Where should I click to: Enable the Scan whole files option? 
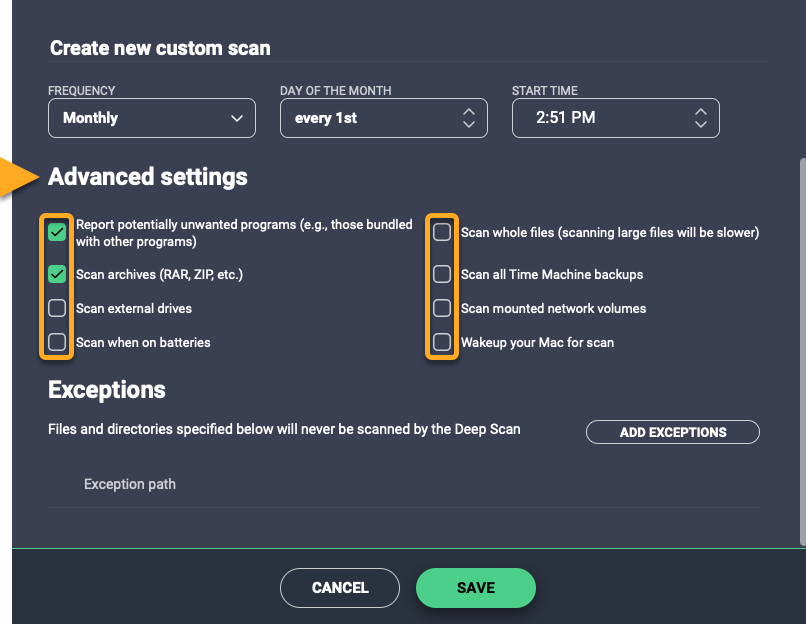point(442,233)
